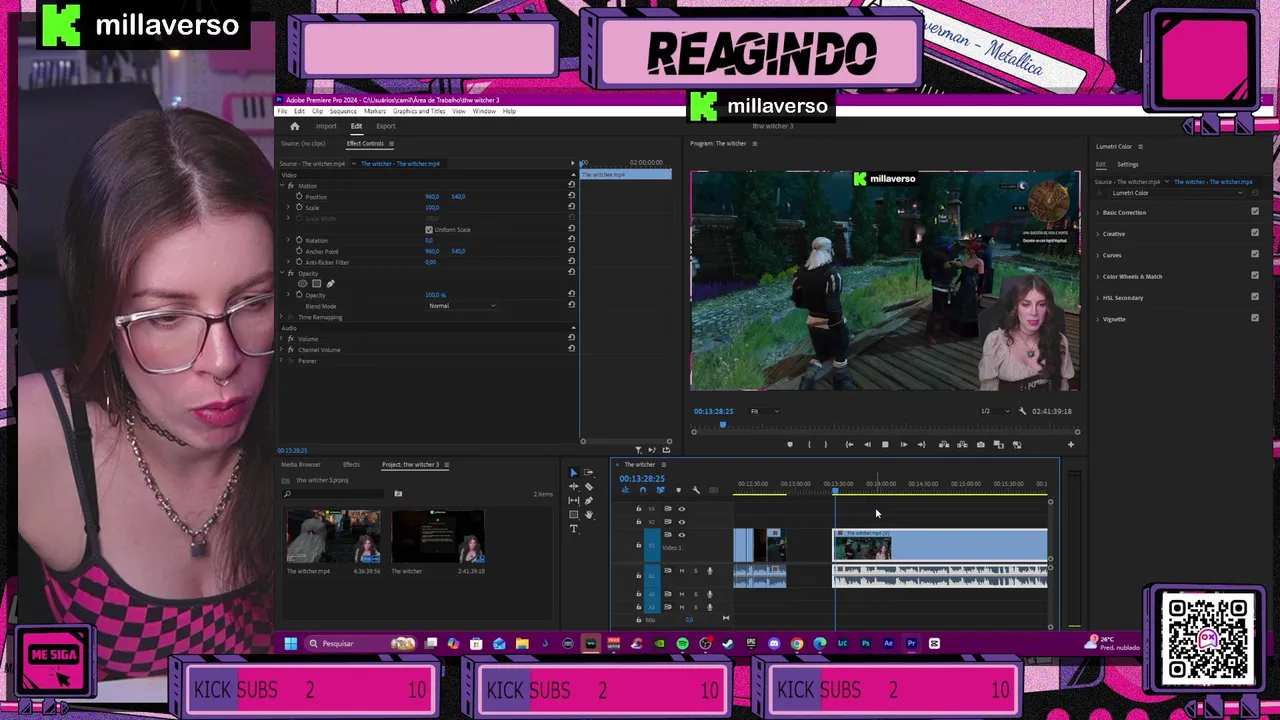This screenshot has height=720, width=1280.
Task: Select the Selection tool arrow in Premiere
Action: (574, 472)
